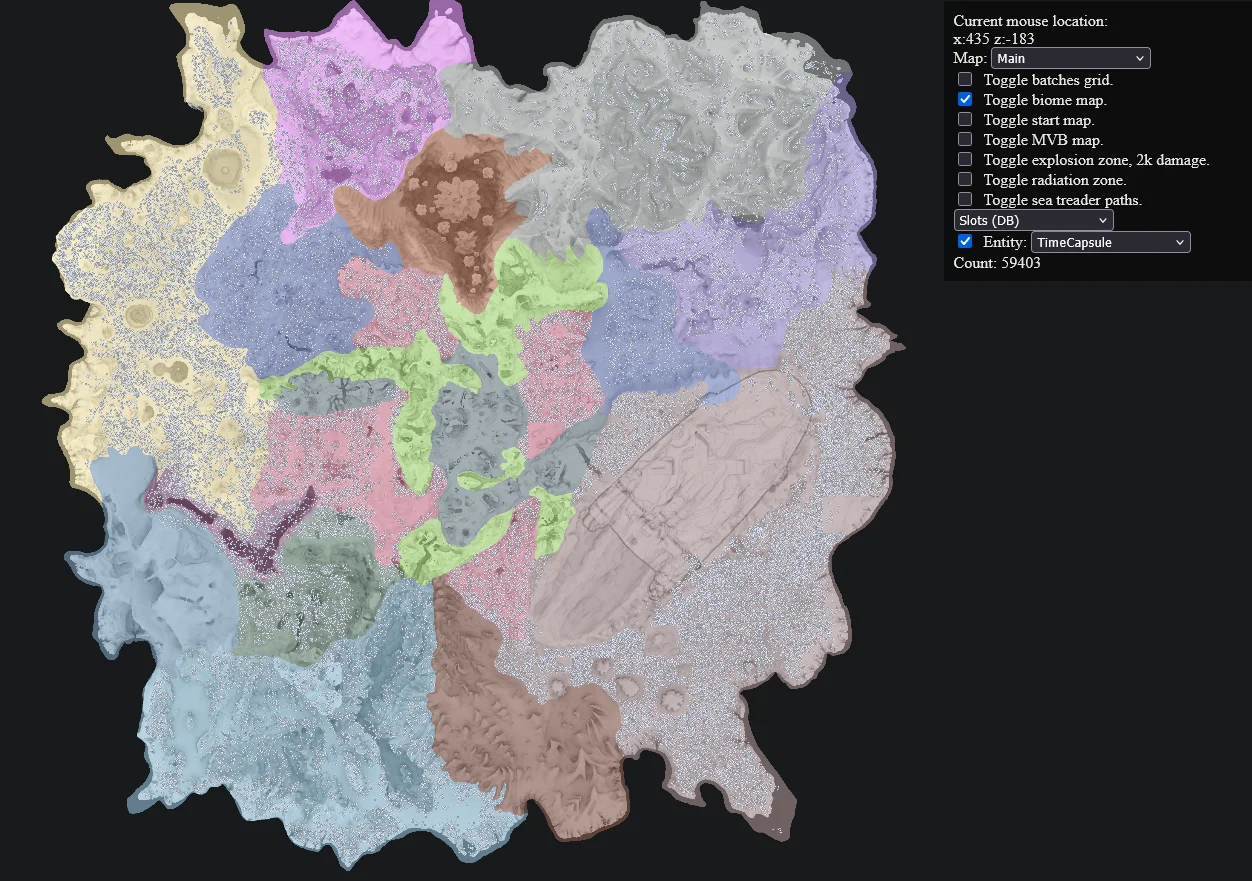Check Toggle sea treader paths box
Image resolution: width=1252 pixels, height=881 pixels.
click(x=965, y=199)
